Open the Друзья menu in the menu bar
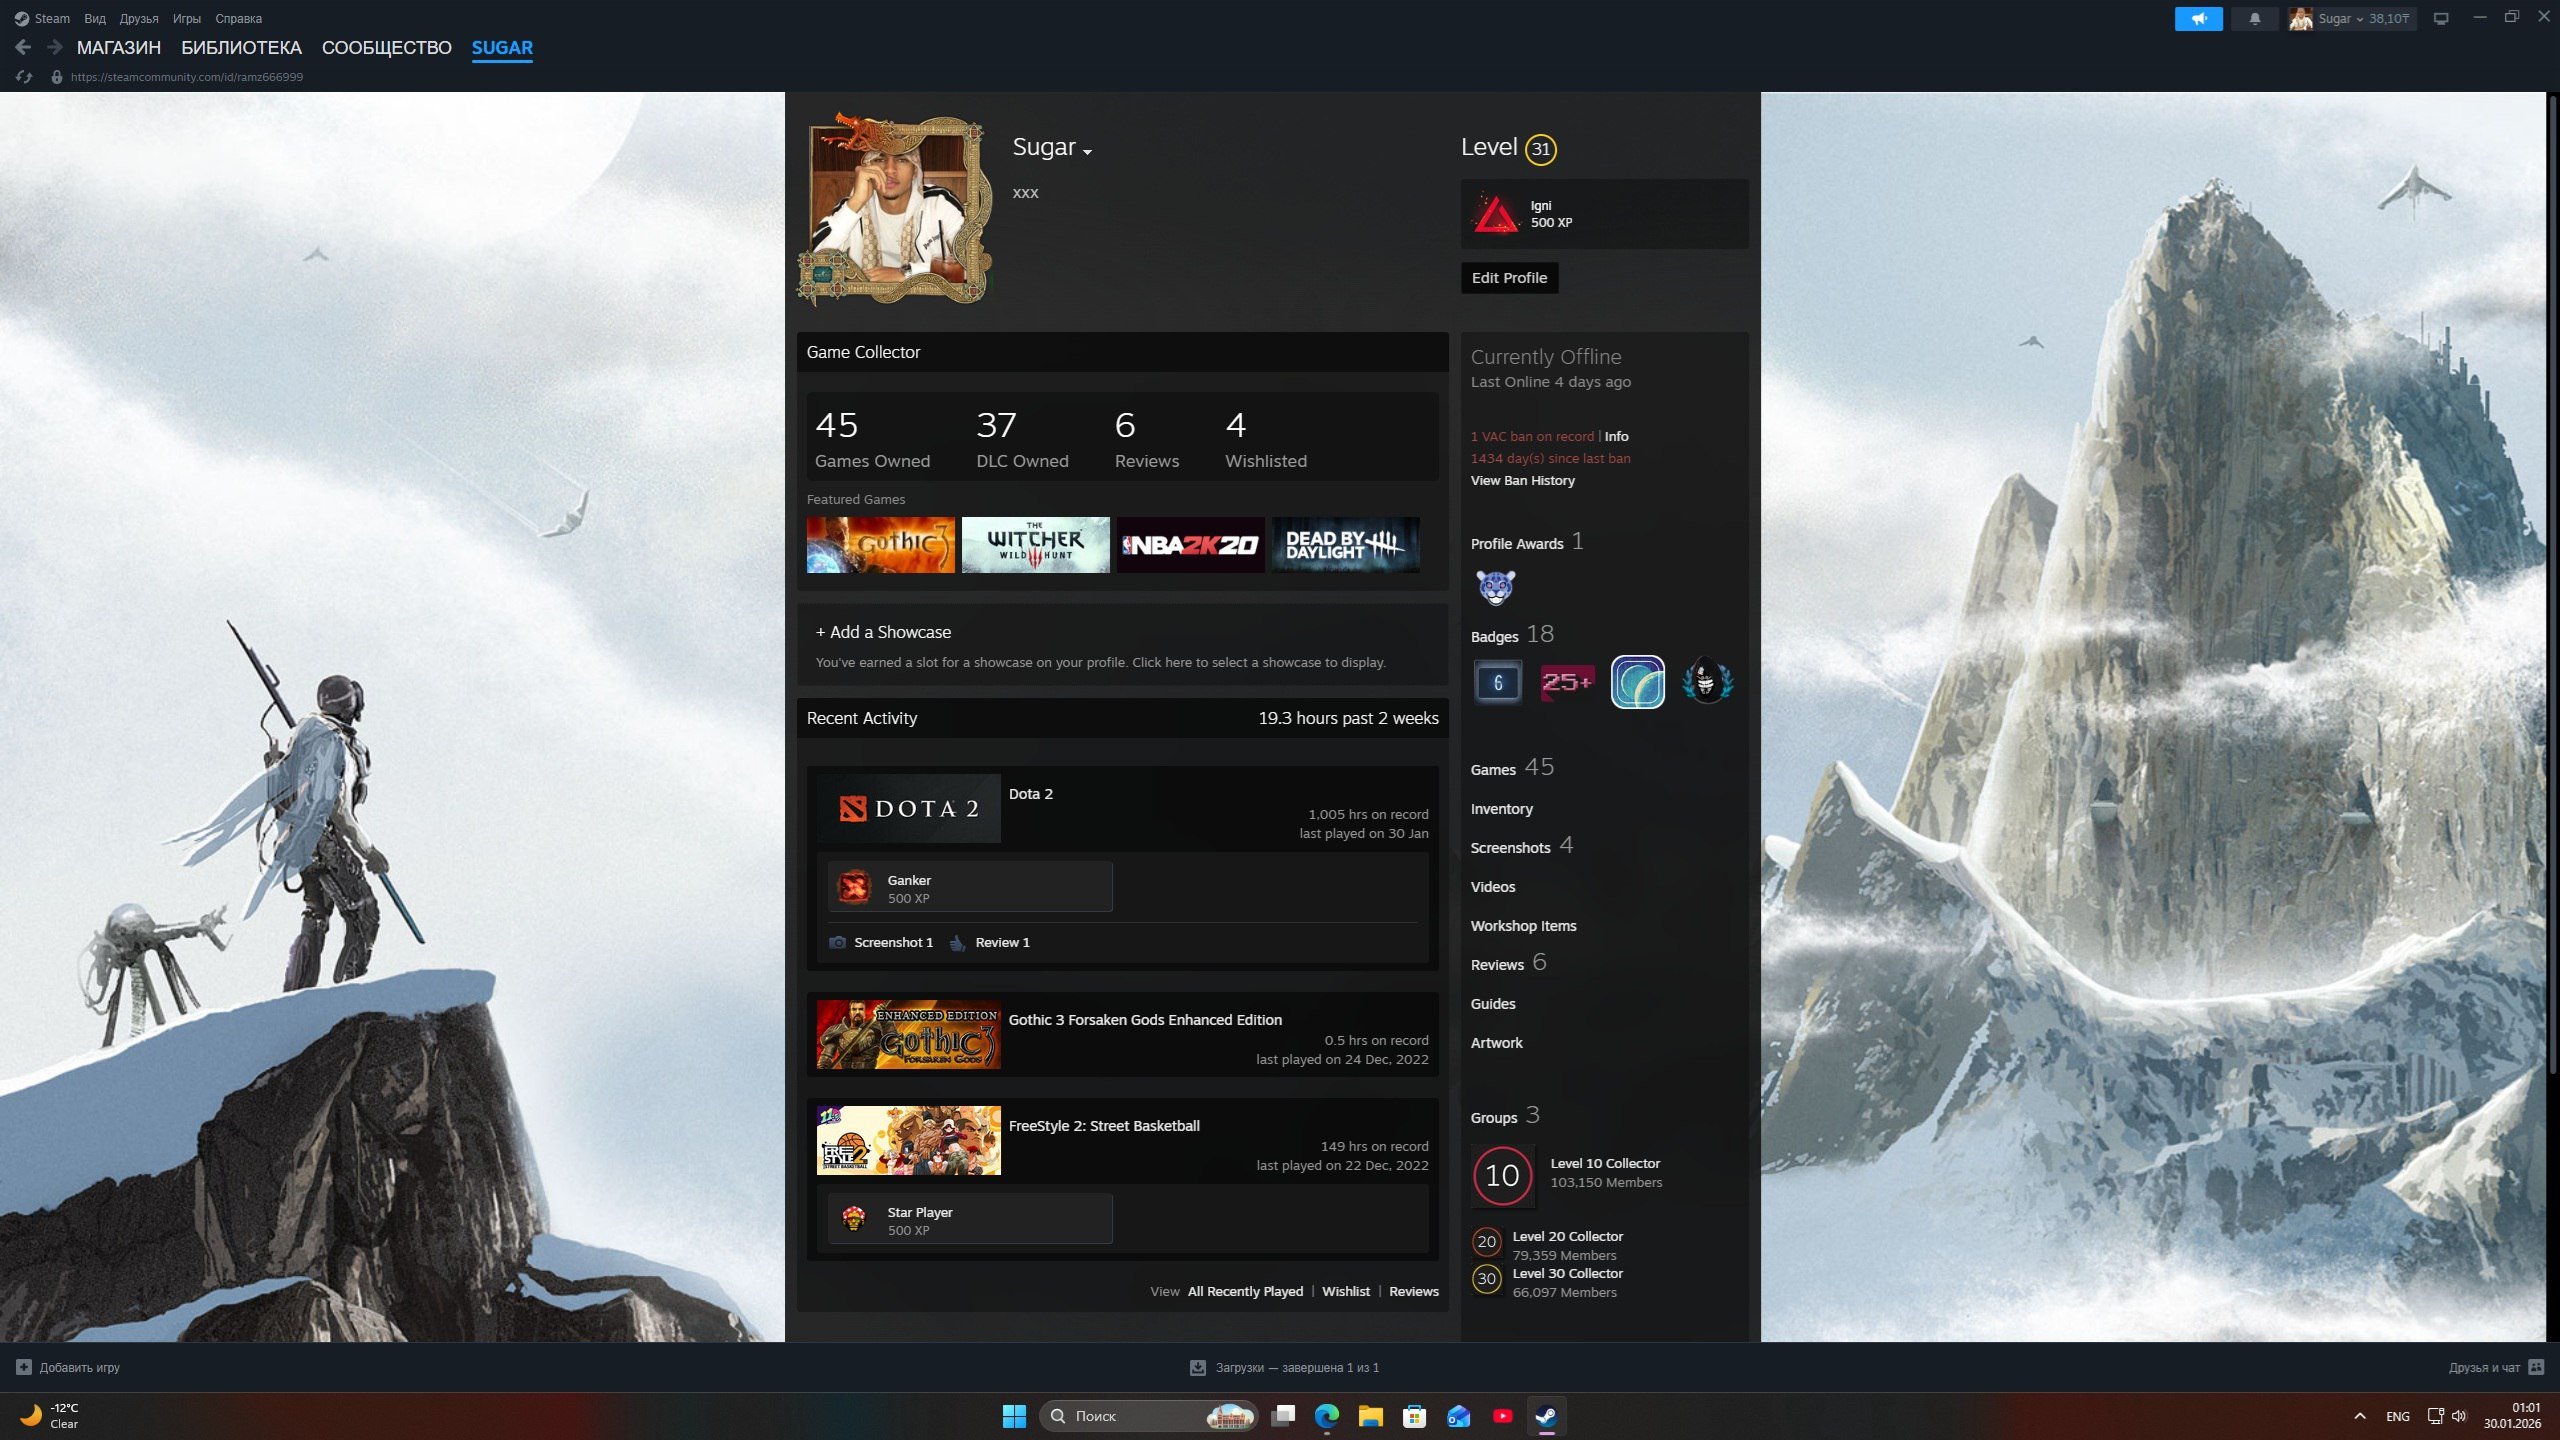 coord(139,19)
